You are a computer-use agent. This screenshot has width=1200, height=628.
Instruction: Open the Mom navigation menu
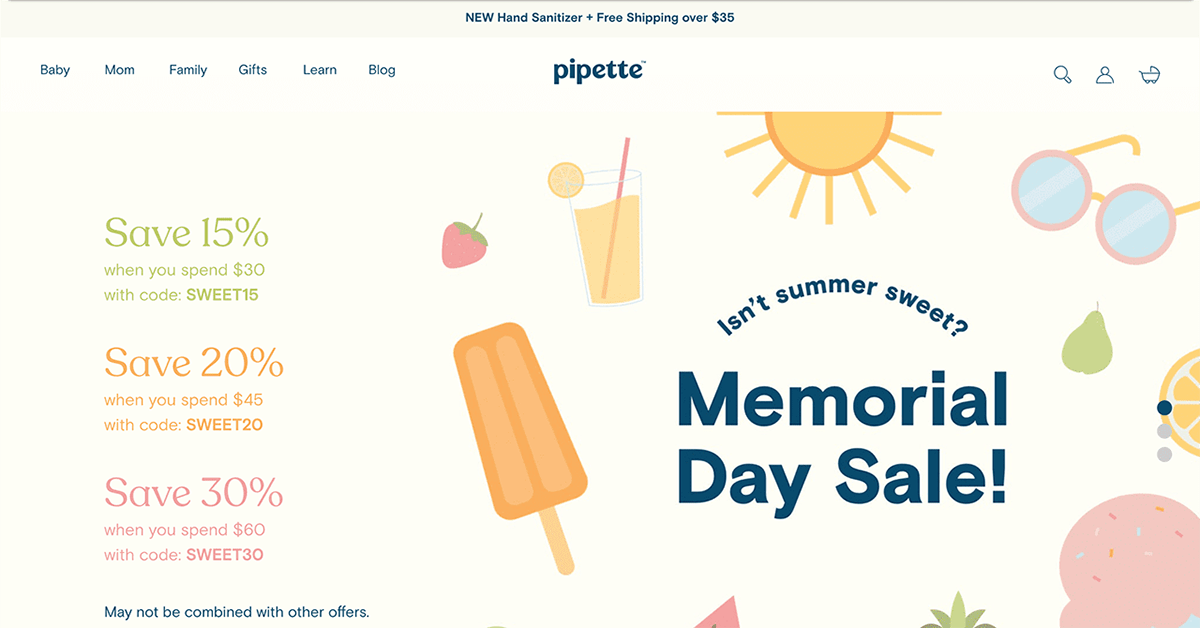[119, 70]
